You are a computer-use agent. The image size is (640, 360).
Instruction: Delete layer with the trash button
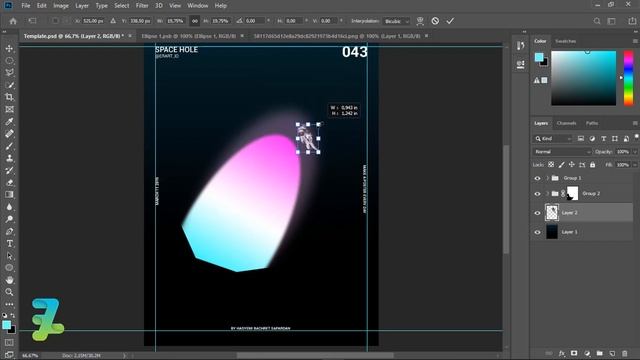(x=624, y=353)
